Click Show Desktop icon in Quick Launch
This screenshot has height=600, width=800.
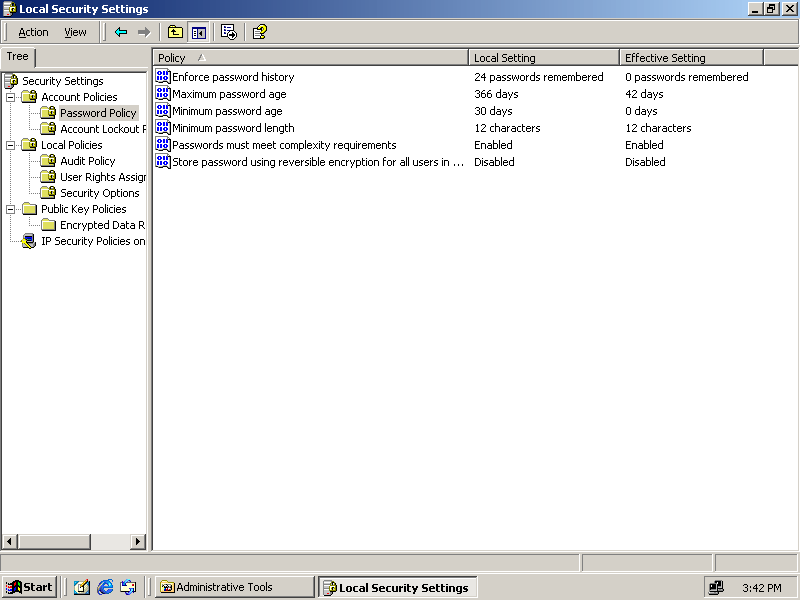tap(81, 587)
